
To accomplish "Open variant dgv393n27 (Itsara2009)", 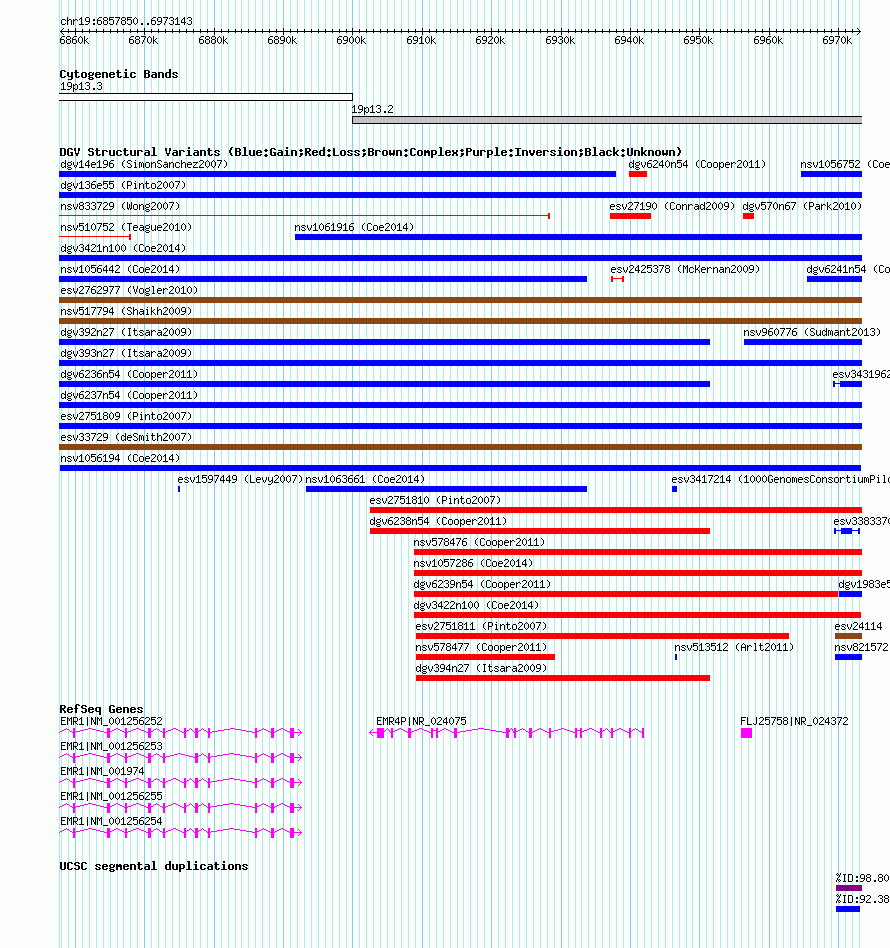I will (126, 354).
